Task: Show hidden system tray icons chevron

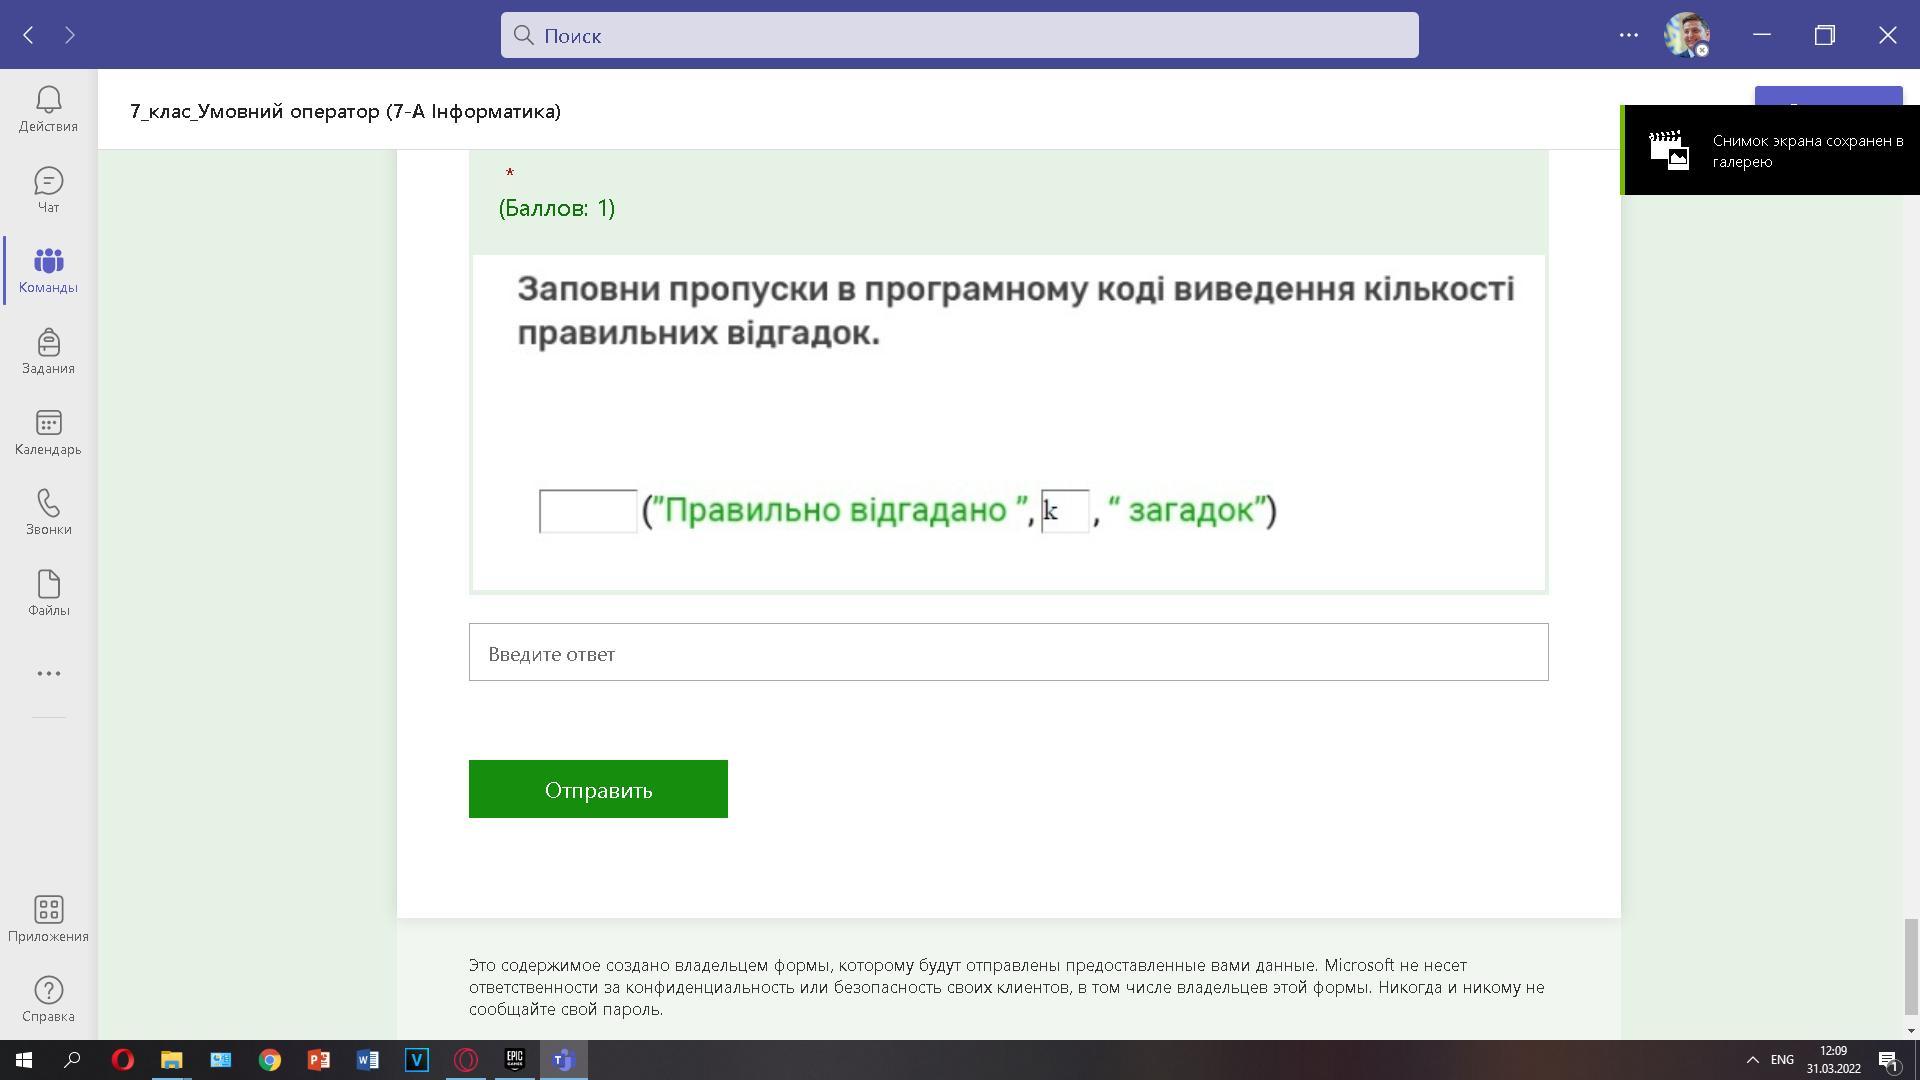Action: click(1752, 1060)
